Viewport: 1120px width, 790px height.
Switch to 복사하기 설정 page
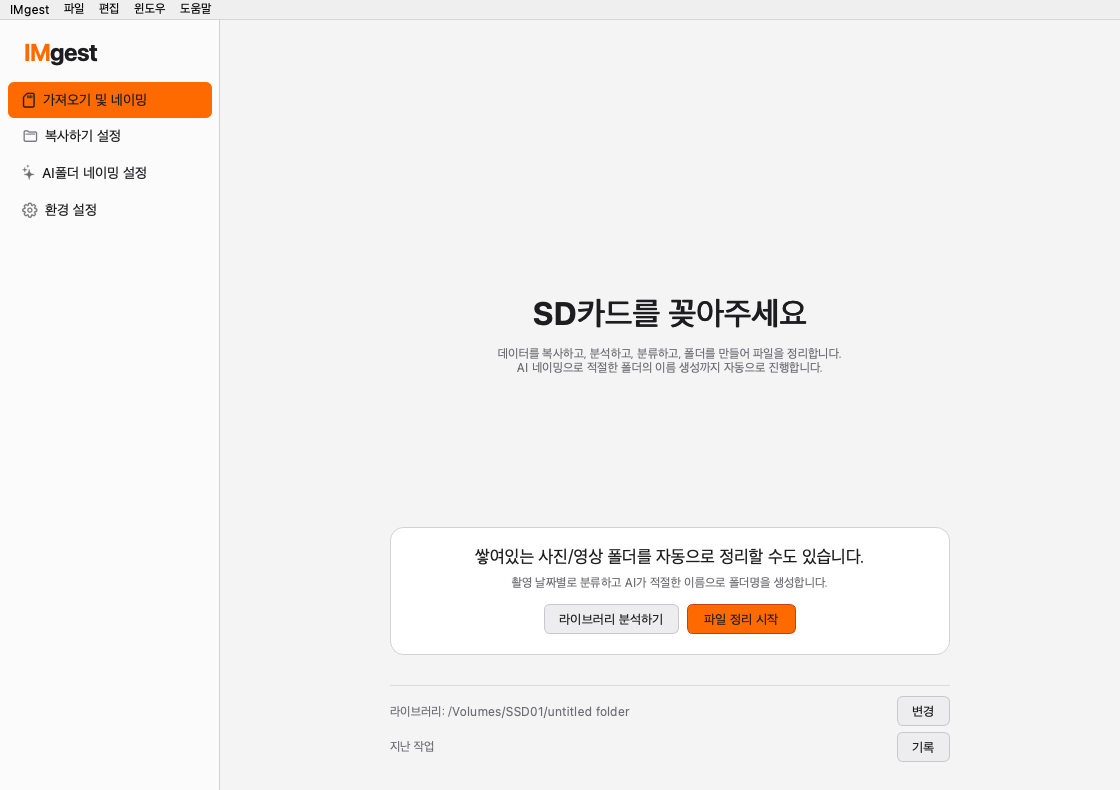[x=110, y=136]
